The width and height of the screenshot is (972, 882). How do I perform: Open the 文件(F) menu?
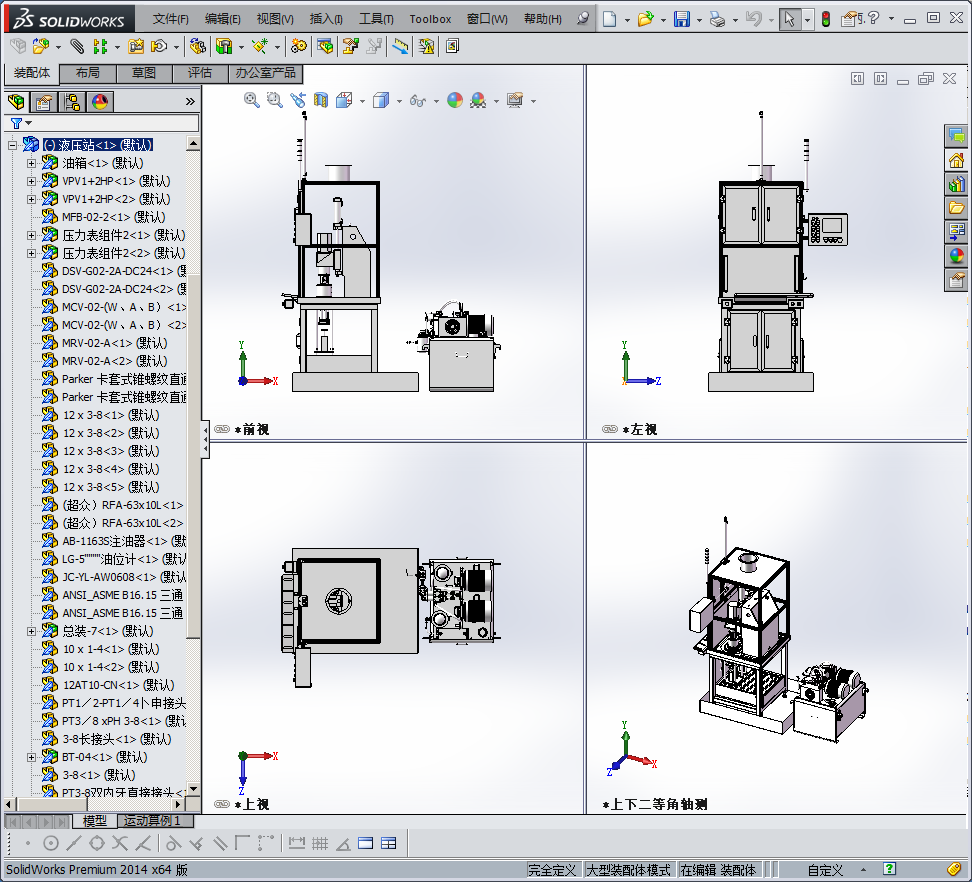(x=170, y=19)
